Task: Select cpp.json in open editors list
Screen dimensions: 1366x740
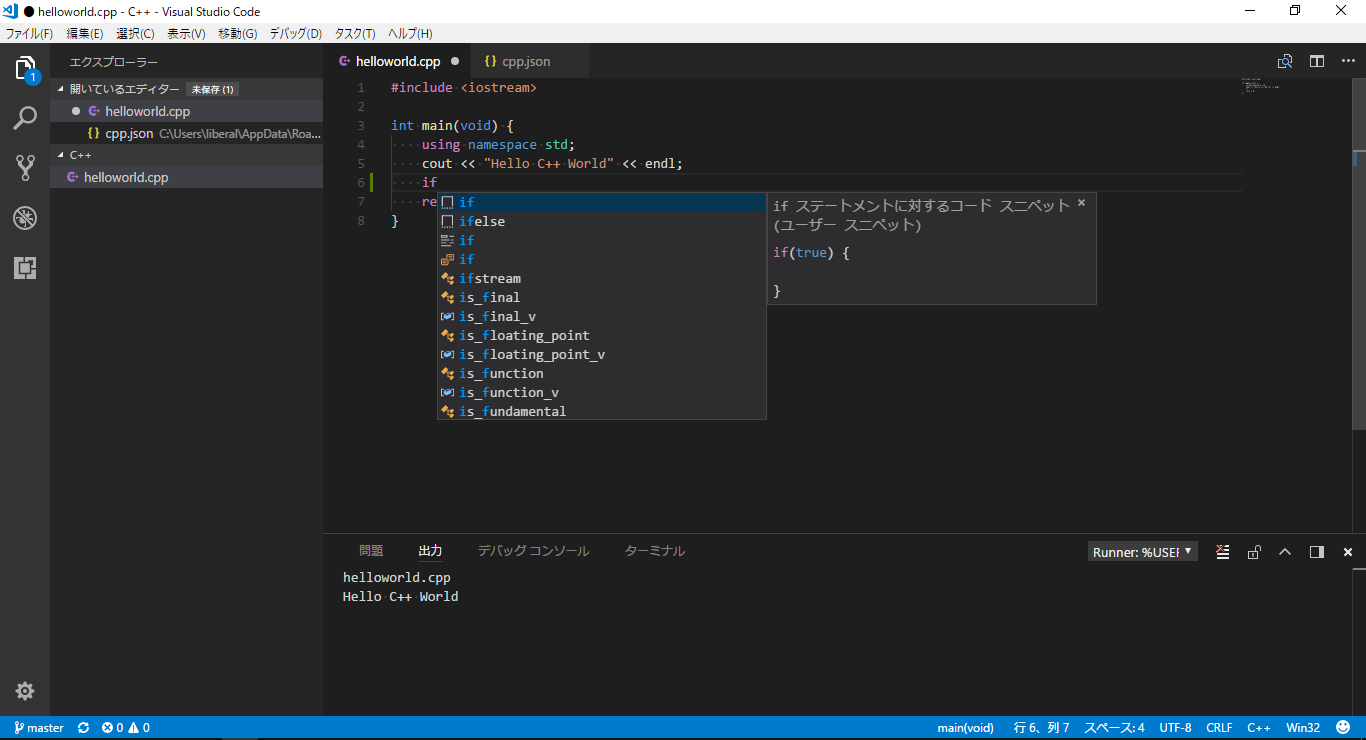Action: pyautogui.click(x=186, y=133)
